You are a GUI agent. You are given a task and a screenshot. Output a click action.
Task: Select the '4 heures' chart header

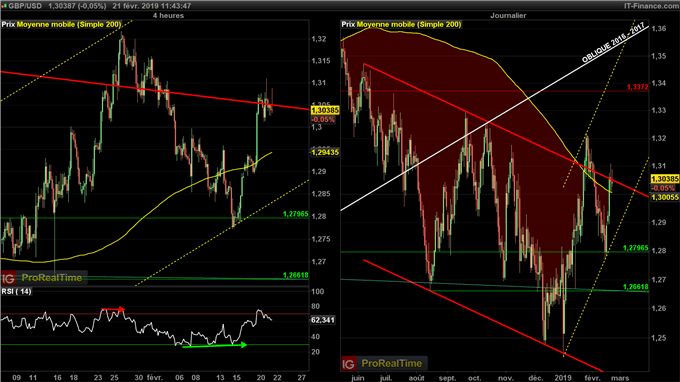(x=168, y=16)
